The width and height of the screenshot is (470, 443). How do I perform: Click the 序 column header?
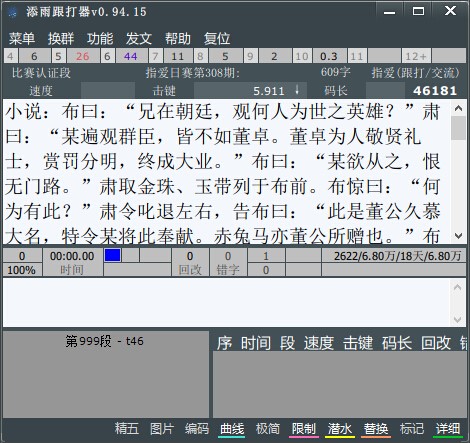[224, 343]
